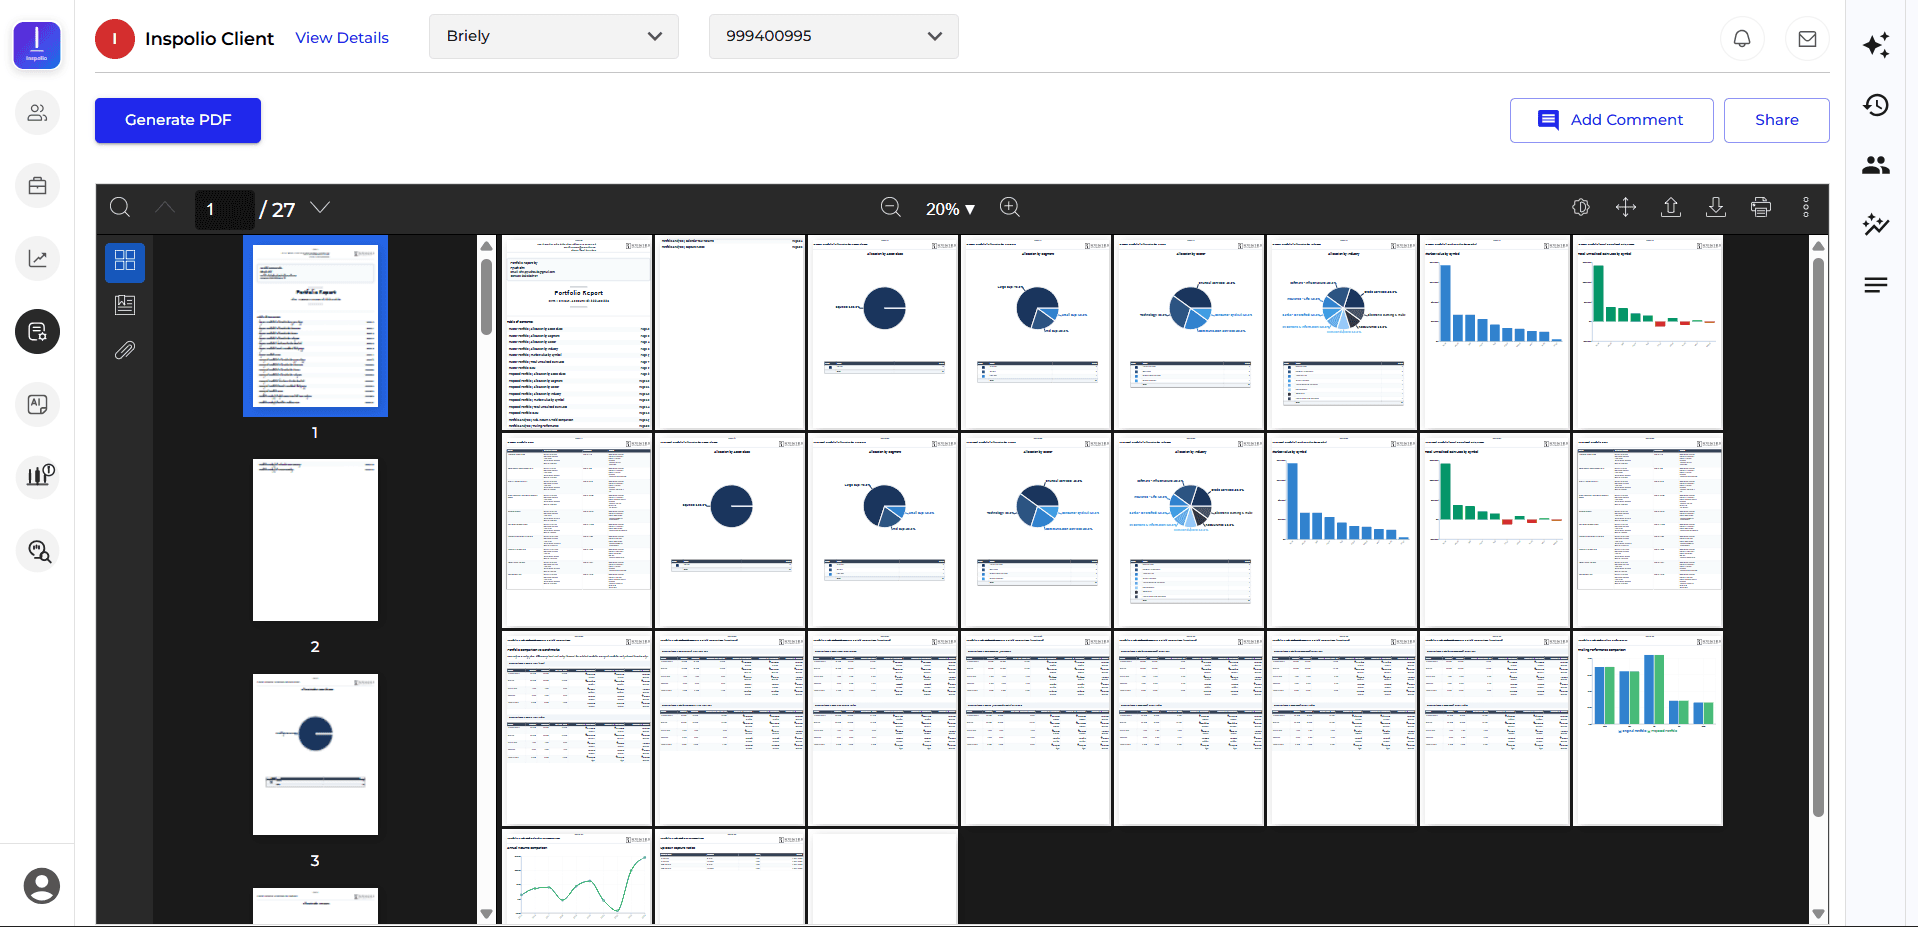Open the performance chart tool in the sidebar

pyautogui.click(x=37, y=258)
